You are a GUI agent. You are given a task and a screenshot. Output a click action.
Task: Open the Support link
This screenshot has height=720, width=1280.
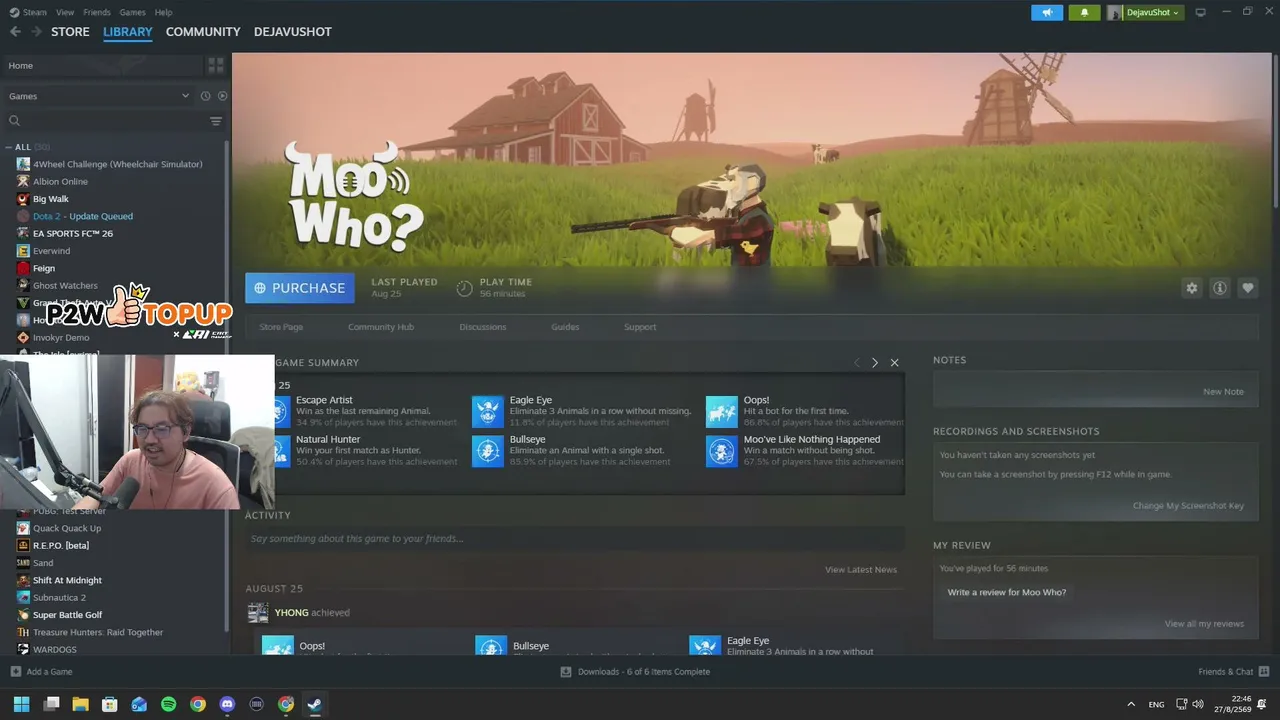click(640, 327)
